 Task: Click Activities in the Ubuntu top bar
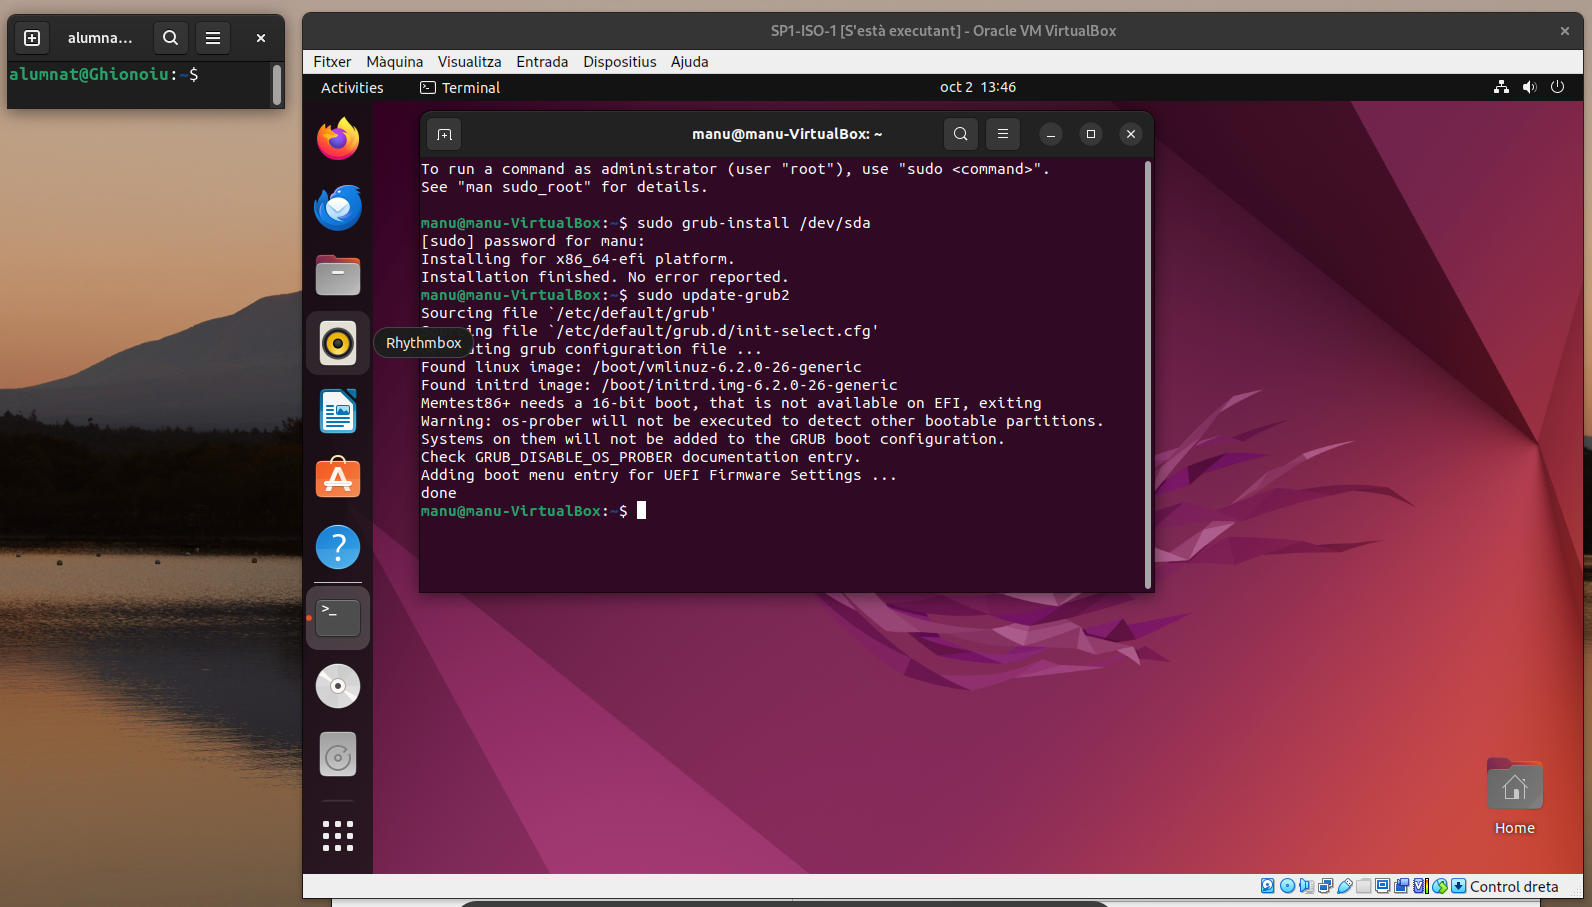(x=352, y=88)
